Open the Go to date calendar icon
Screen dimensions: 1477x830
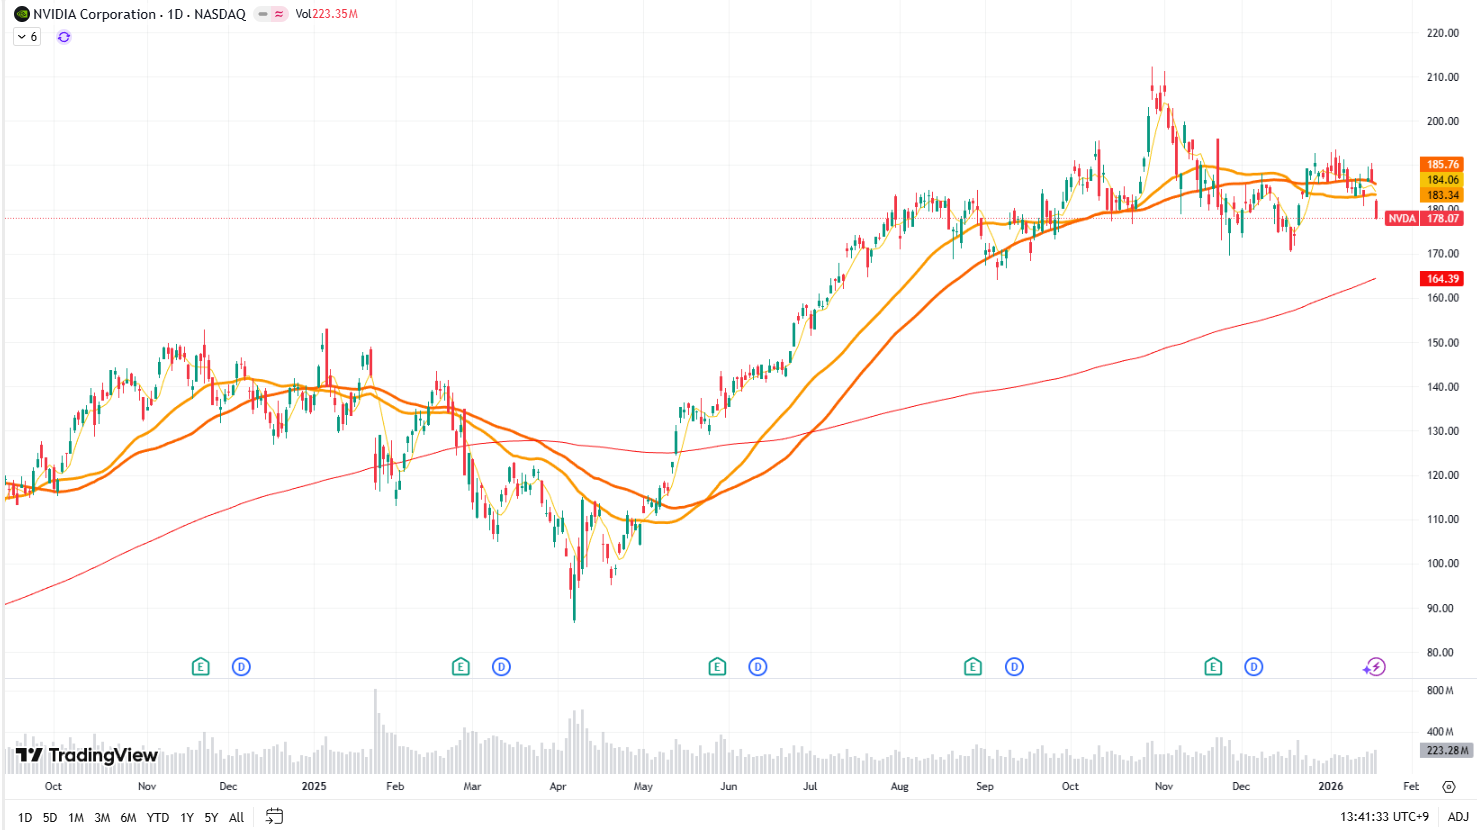point(274,816)
